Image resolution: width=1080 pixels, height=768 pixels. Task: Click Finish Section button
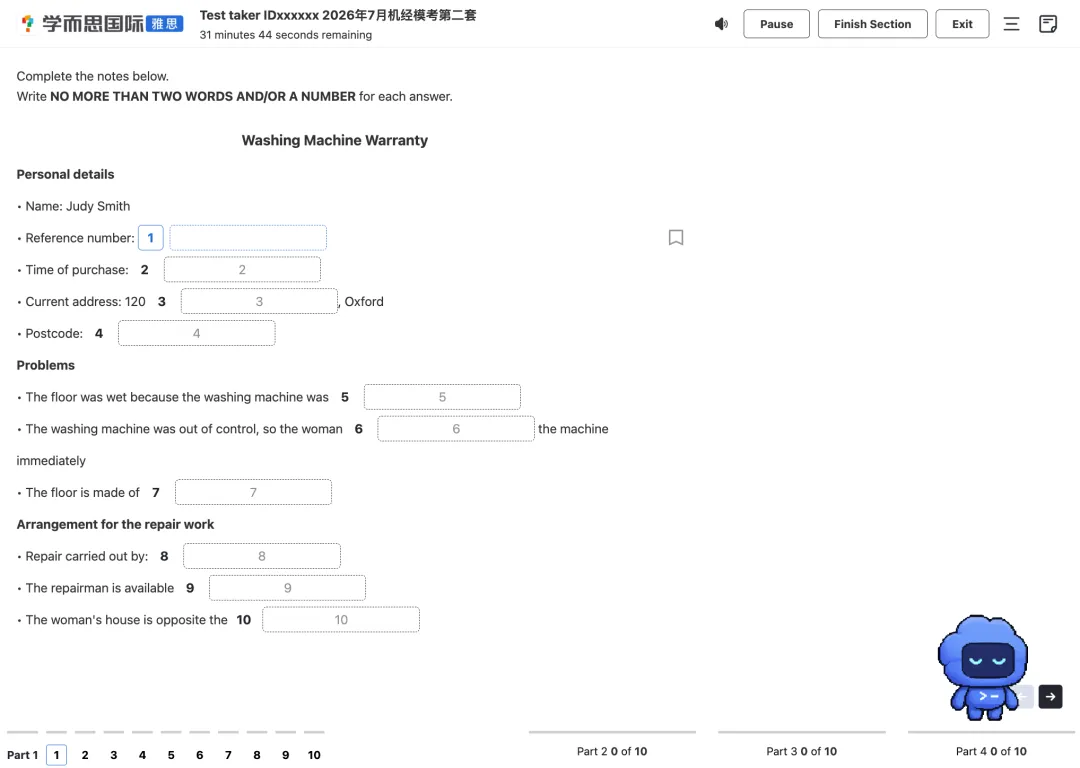point(872,24)
